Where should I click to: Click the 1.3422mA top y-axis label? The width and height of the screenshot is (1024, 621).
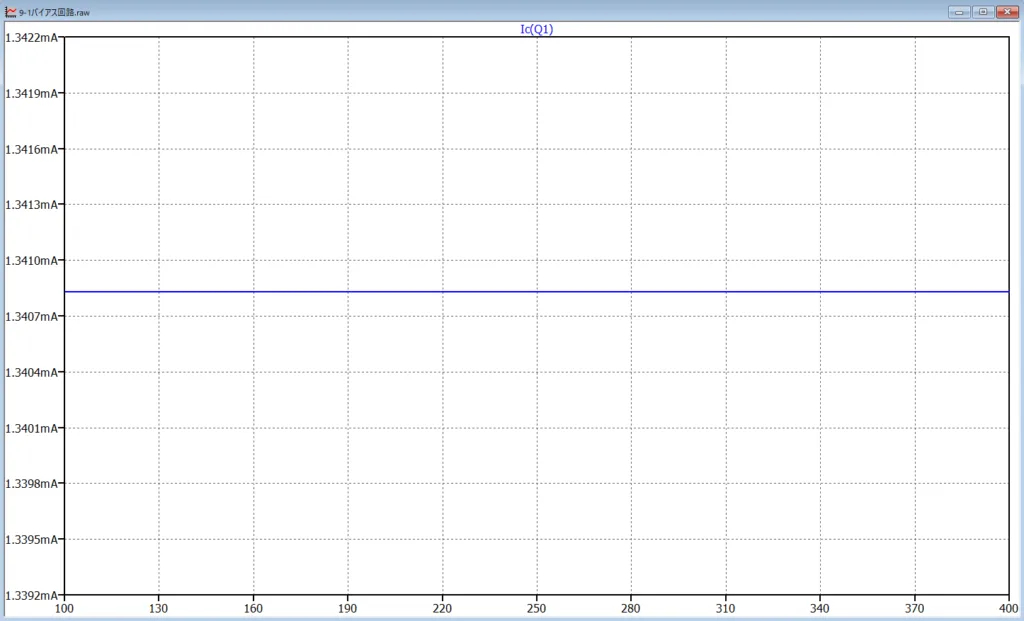[x=30, y=37]
